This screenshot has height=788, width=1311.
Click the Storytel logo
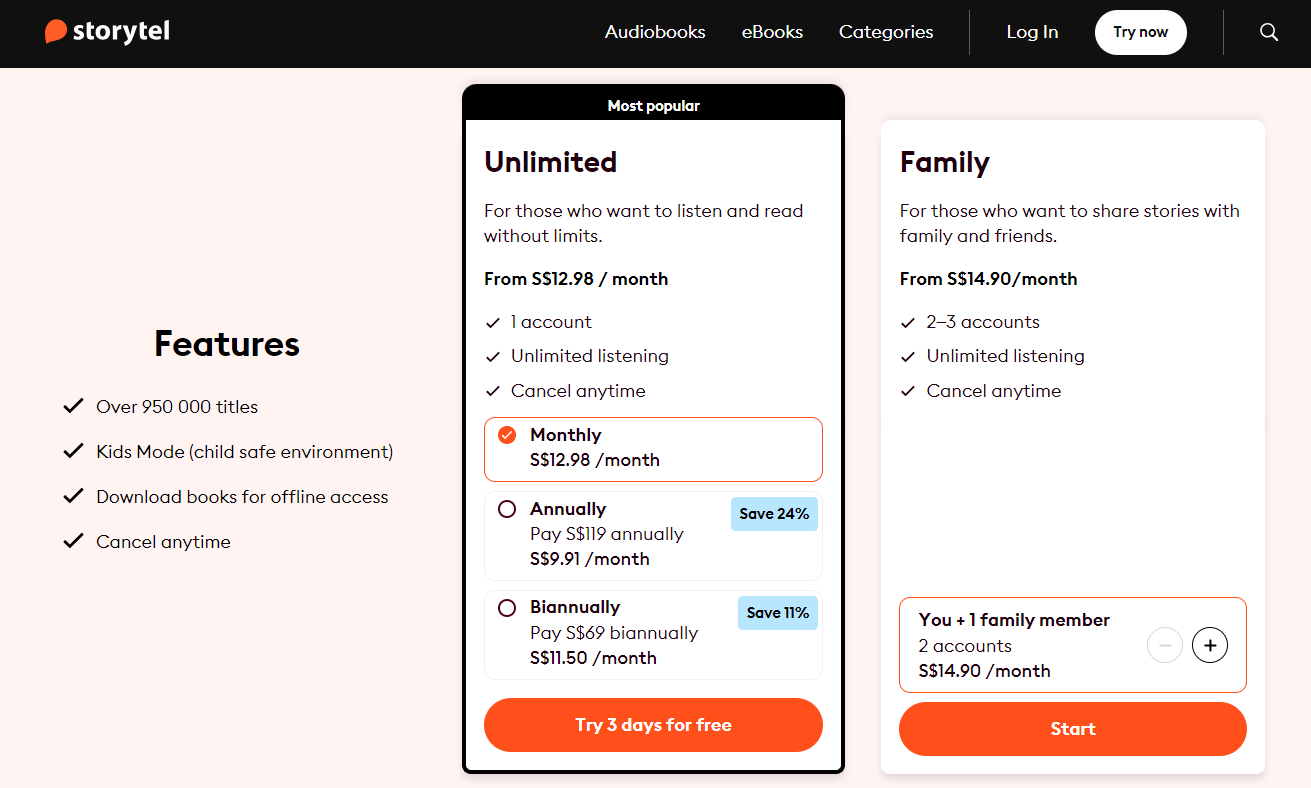107,32
